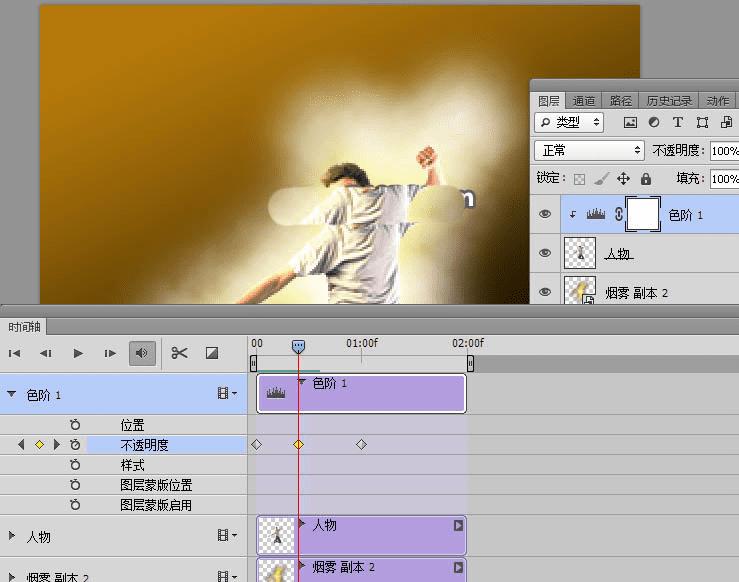
Task: Filter layers by smart object icon
Action: [x=726, y=123]
